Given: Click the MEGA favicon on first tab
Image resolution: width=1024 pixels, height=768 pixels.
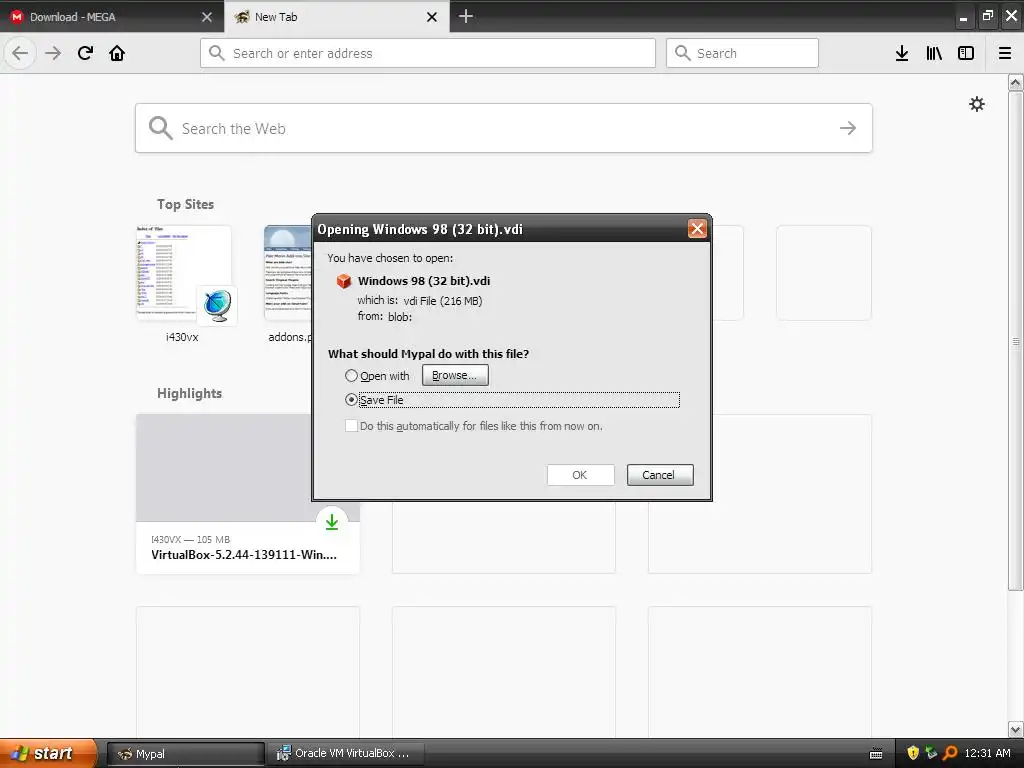Looking at the screenshot, I should (17, 17).
